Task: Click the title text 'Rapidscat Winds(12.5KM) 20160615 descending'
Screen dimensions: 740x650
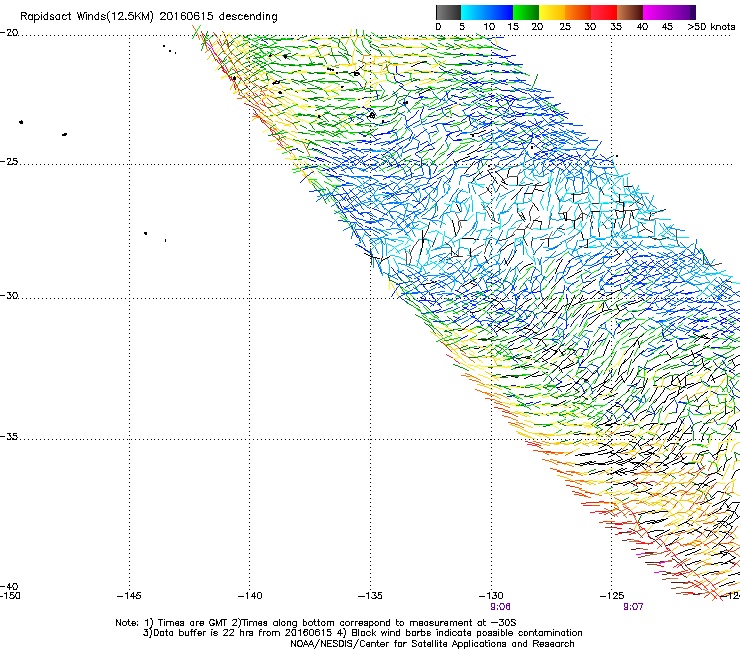Action: (x=149, y=17)
